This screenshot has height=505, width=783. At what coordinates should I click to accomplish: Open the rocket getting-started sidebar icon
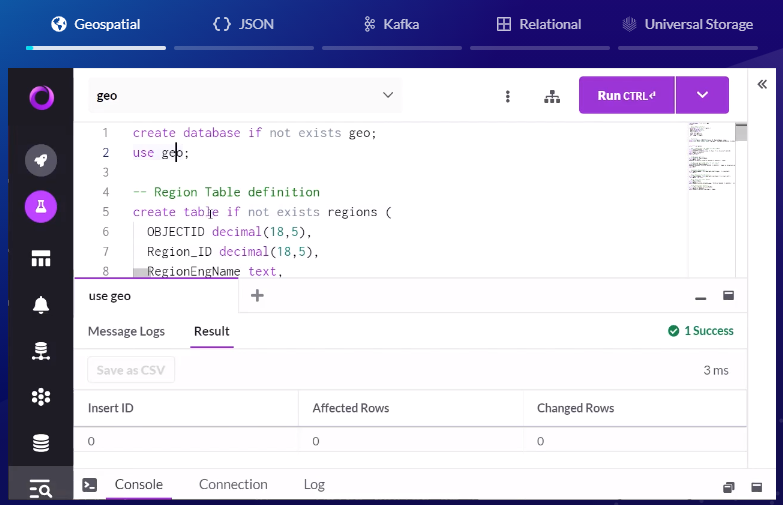coord(41,160)
